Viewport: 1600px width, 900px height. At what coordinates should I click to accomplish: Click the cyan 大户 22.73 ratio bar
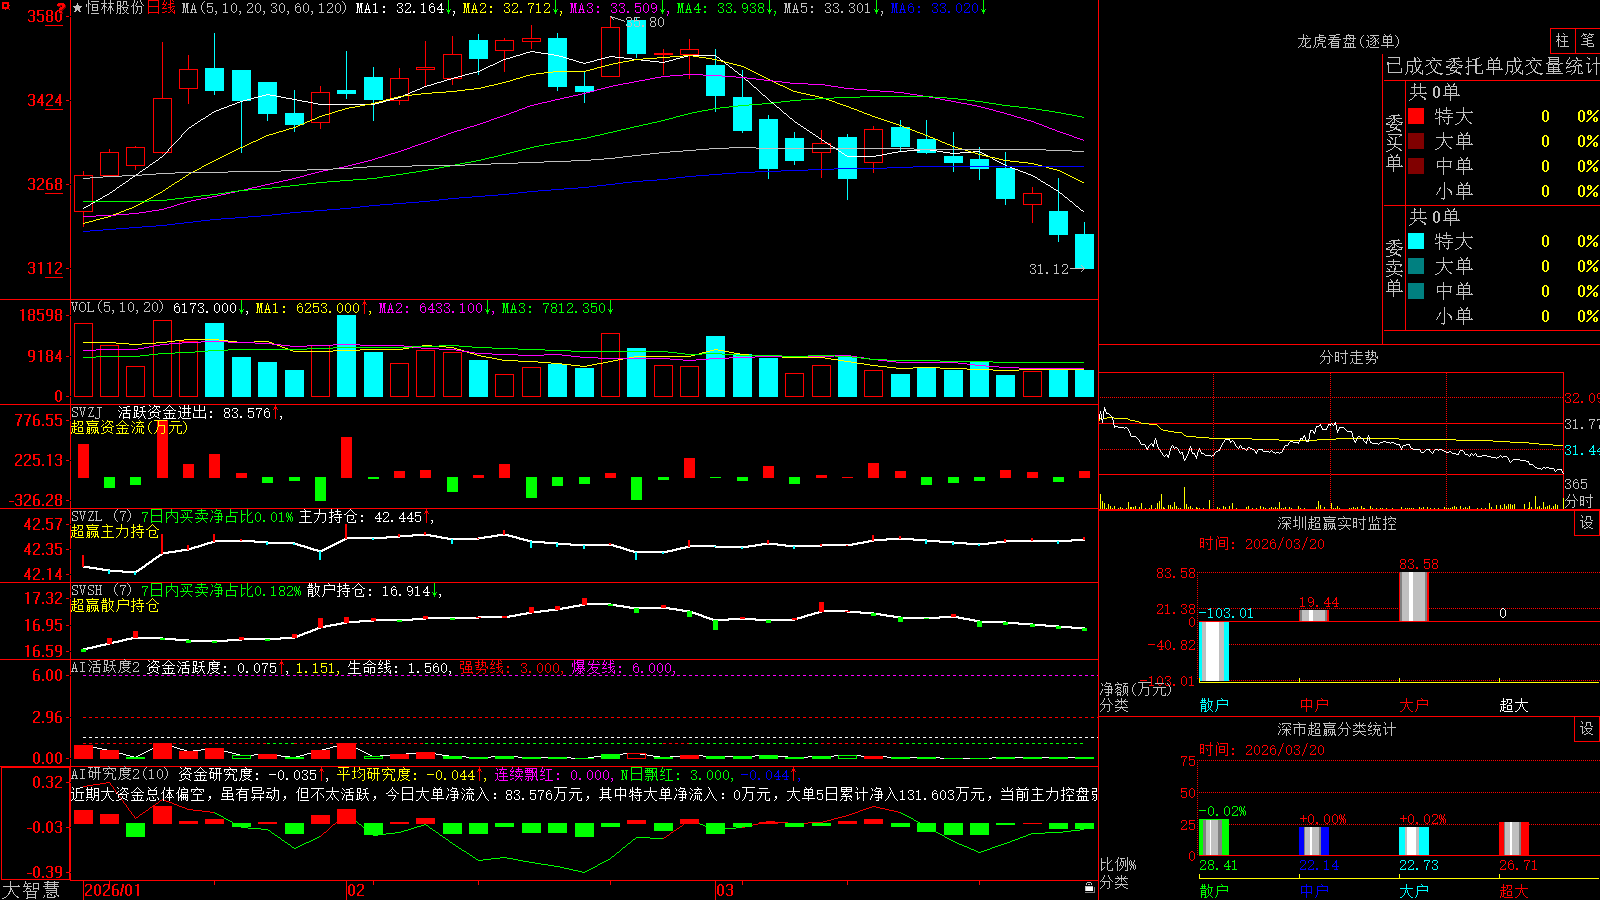click(x=1414, y=841)
